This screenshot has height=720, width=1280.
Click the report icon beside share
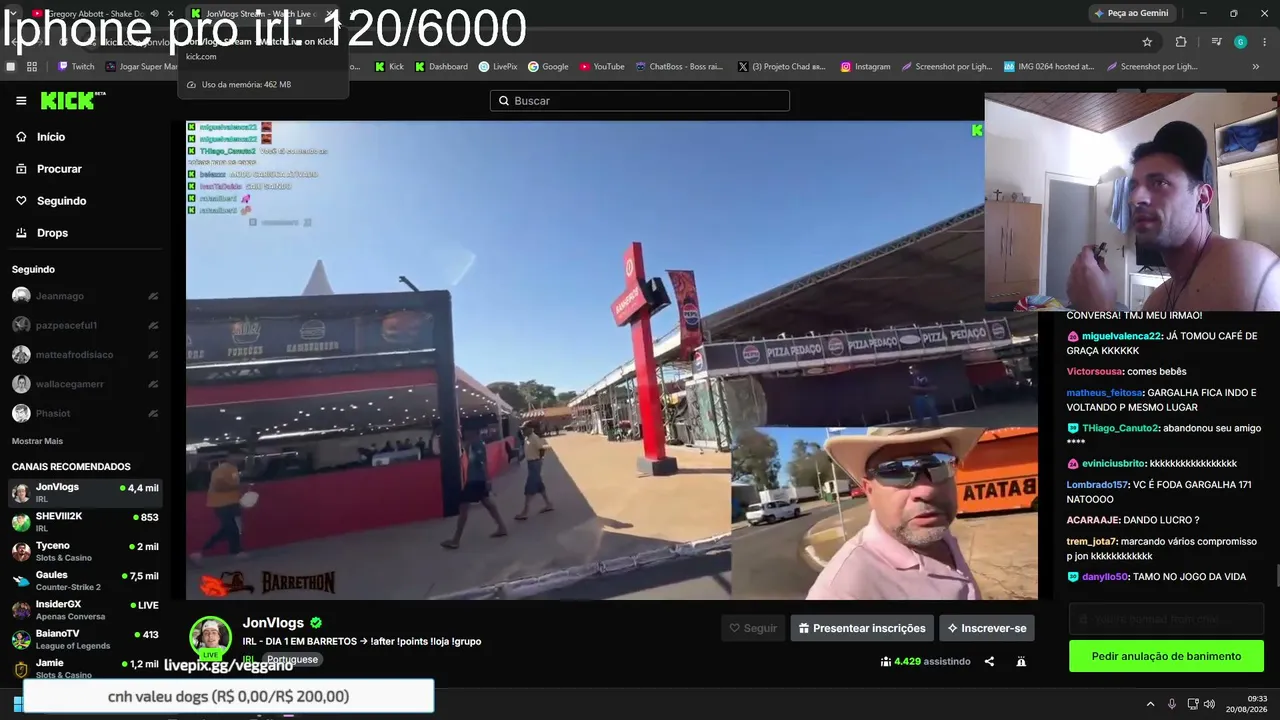1021,661
